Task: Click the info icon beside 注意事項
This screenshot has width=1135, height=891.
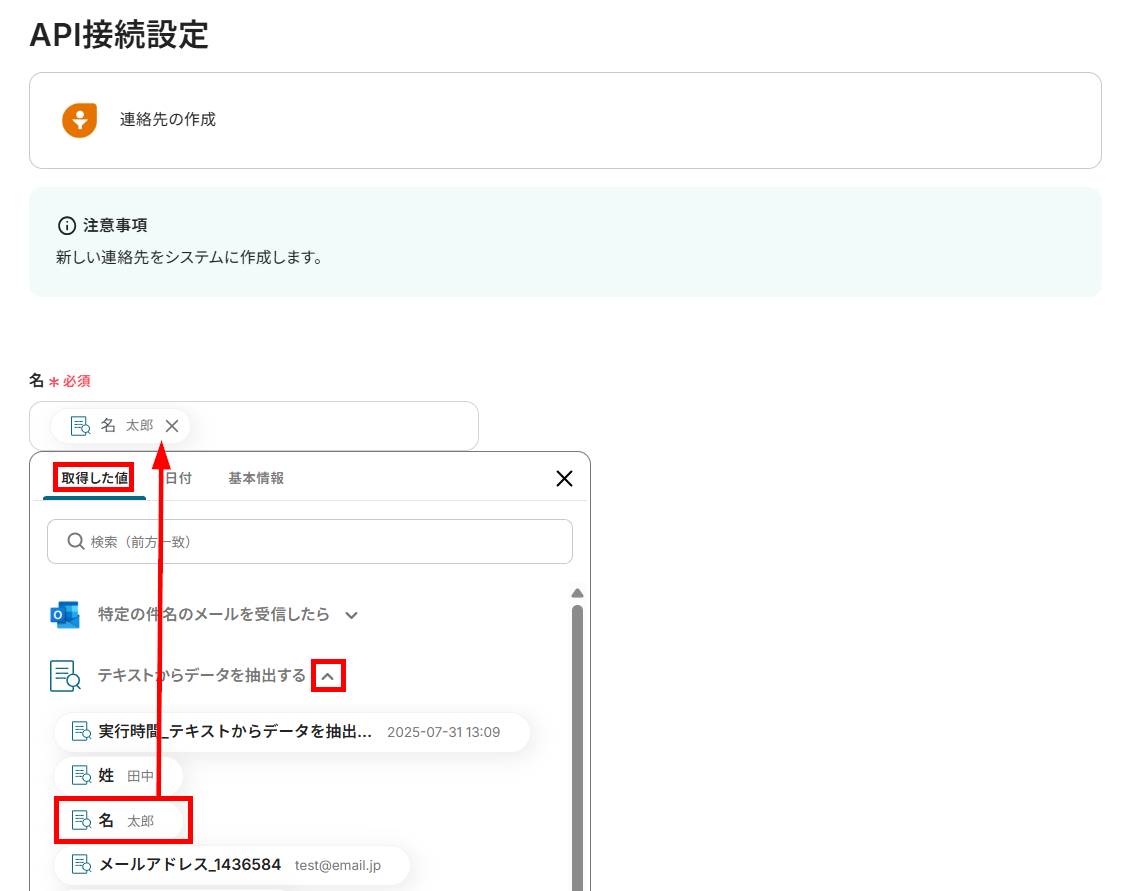Action: click(67, 226)
